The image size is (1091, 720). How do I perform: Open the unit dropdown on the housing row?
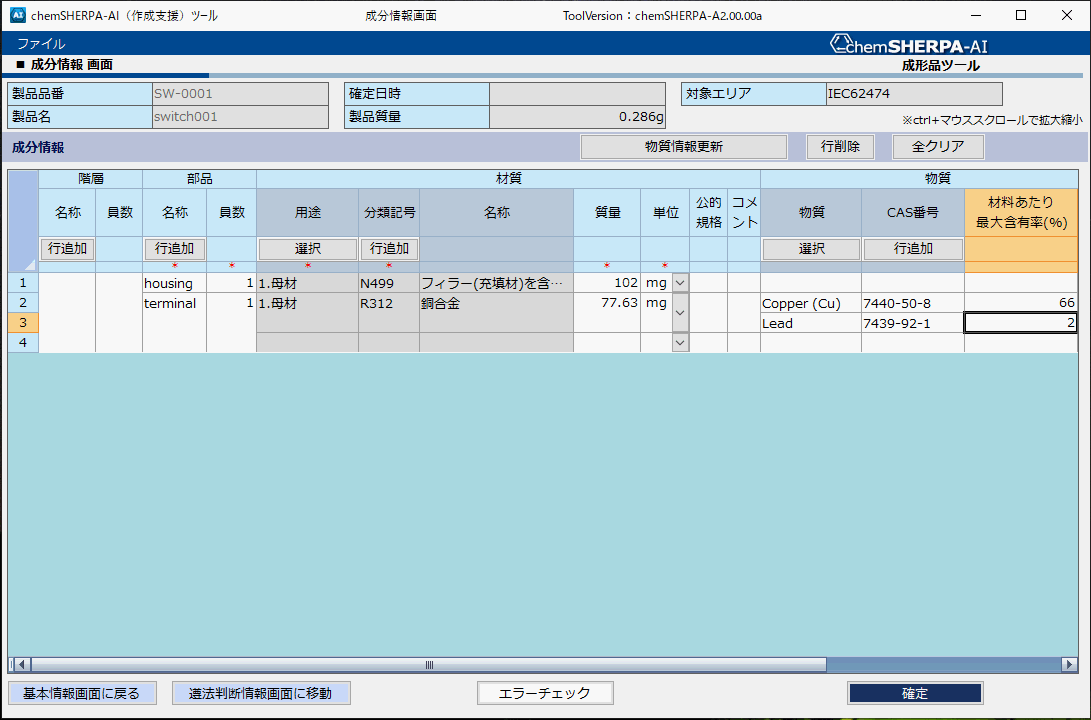[679, 283]
